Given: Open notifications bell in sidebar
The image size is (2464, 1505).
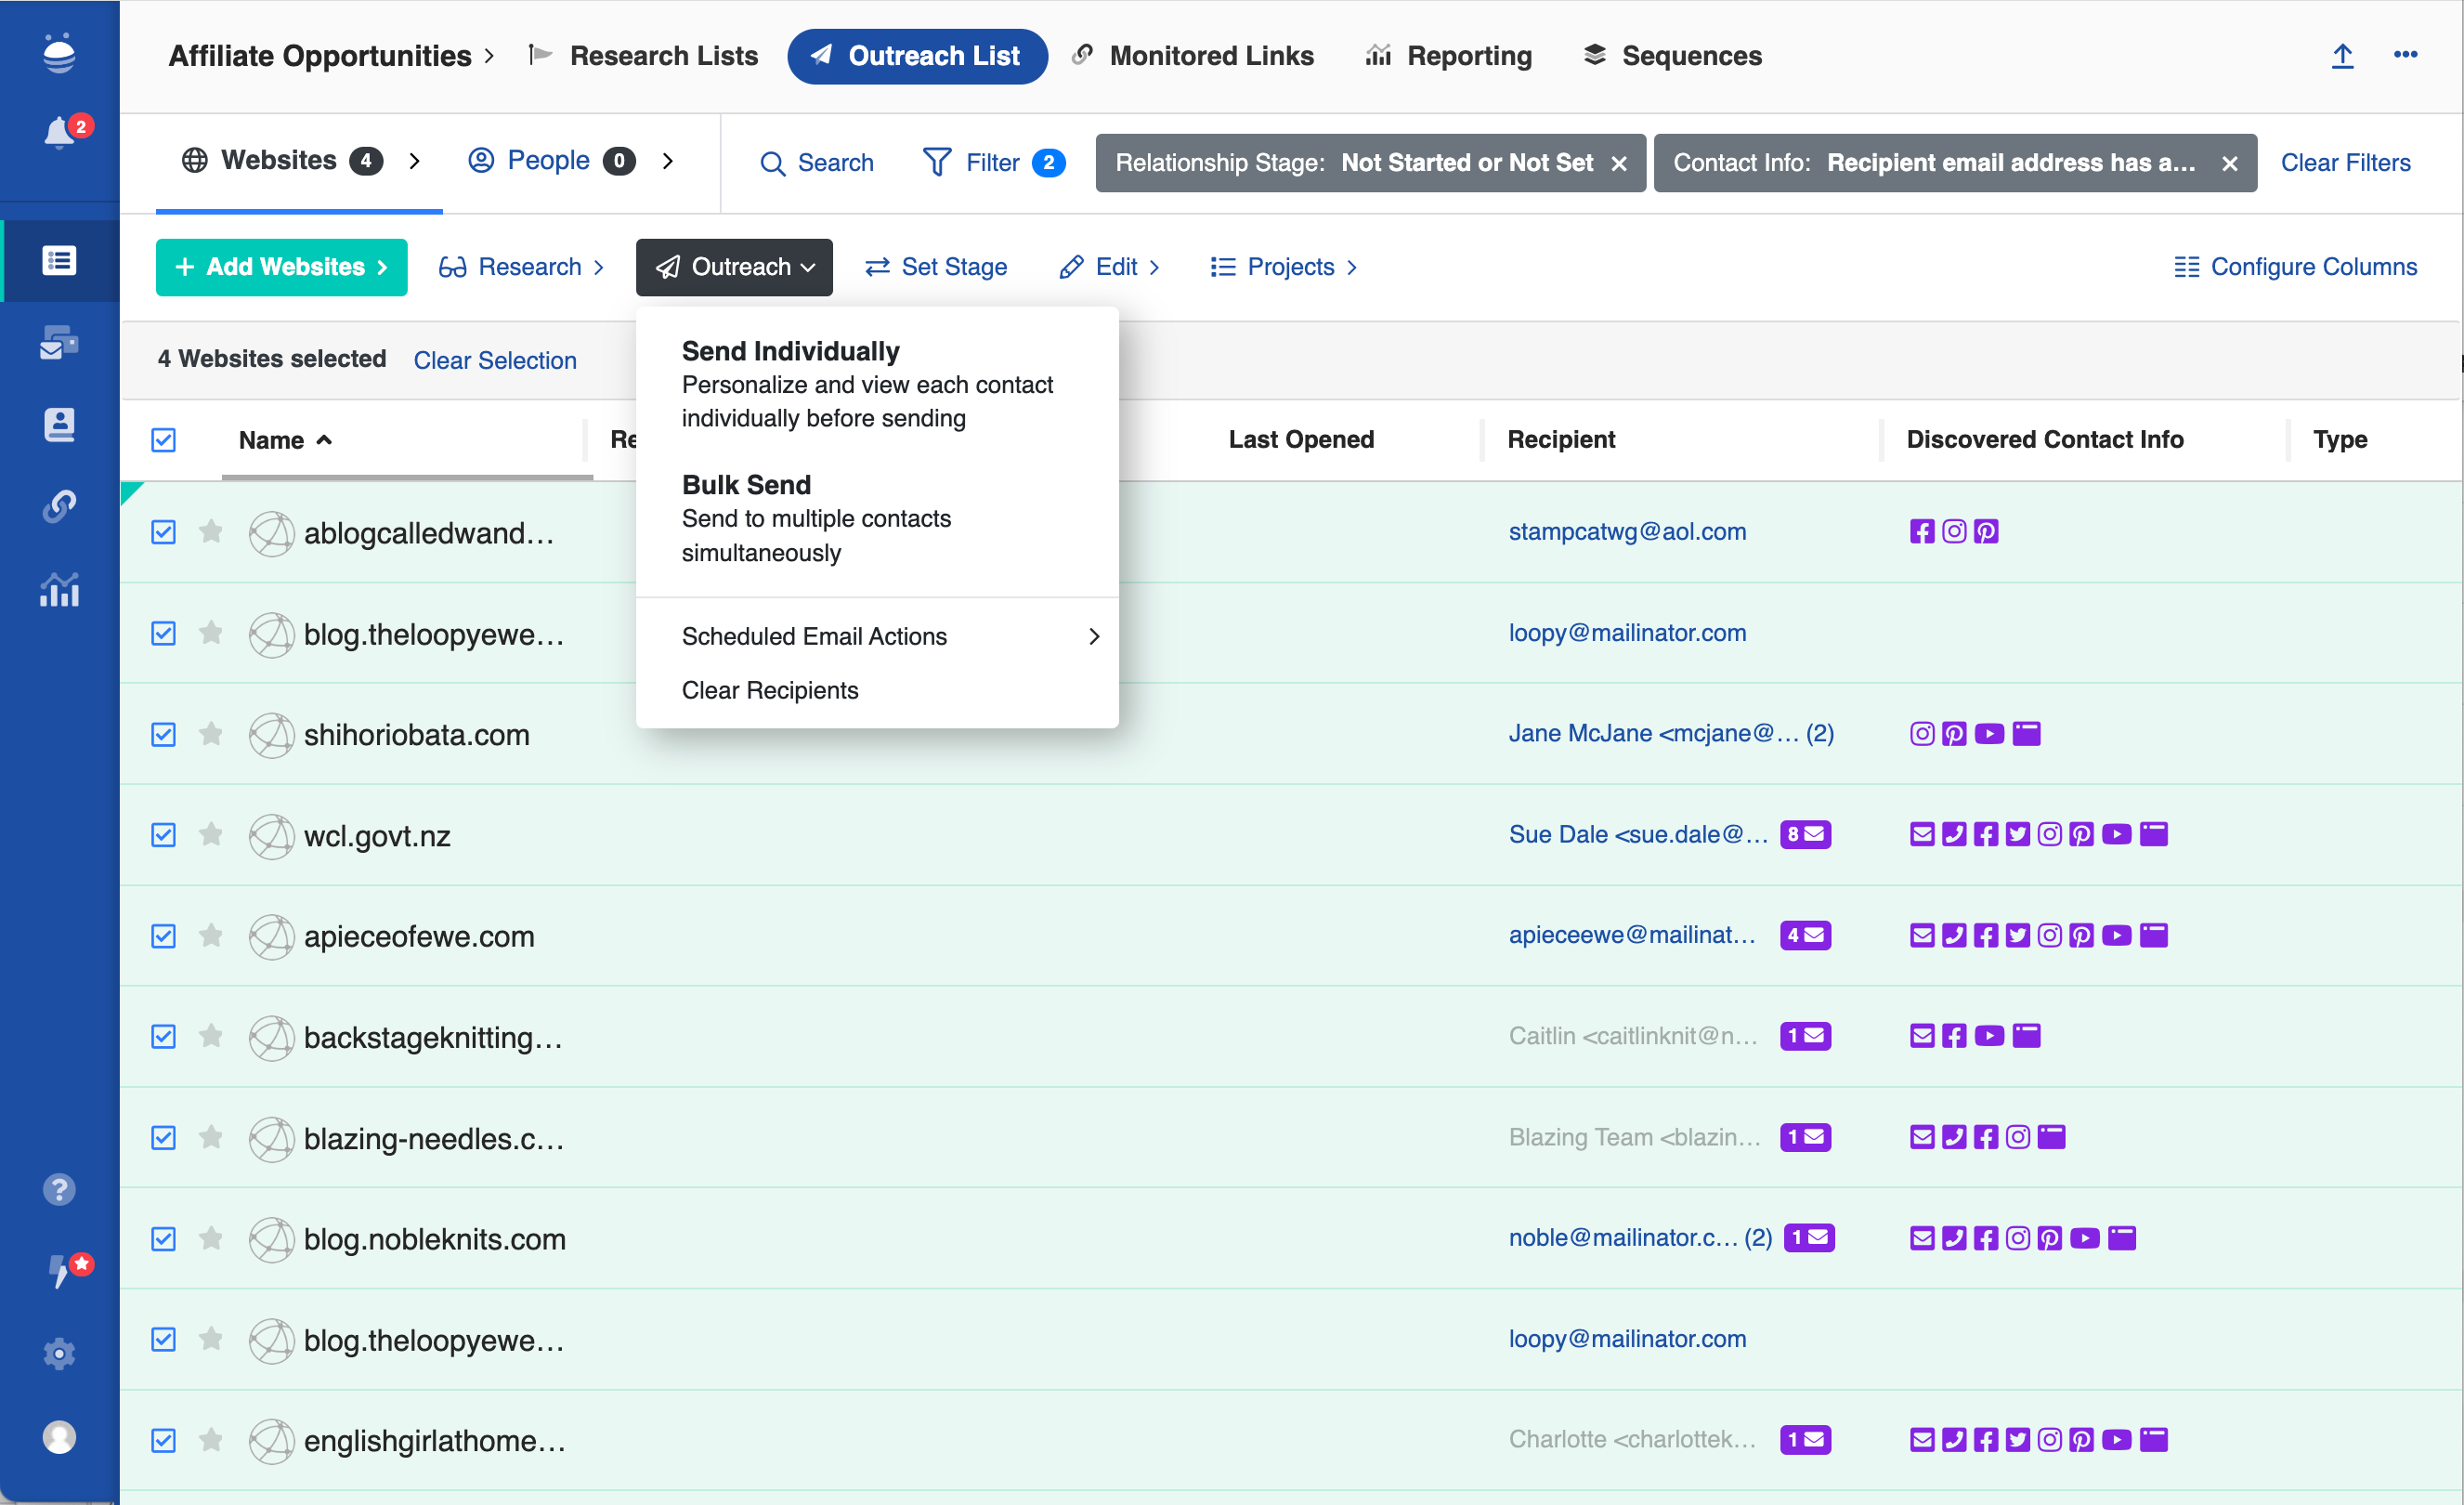Looking at the screenshot, I should [60, 133].
